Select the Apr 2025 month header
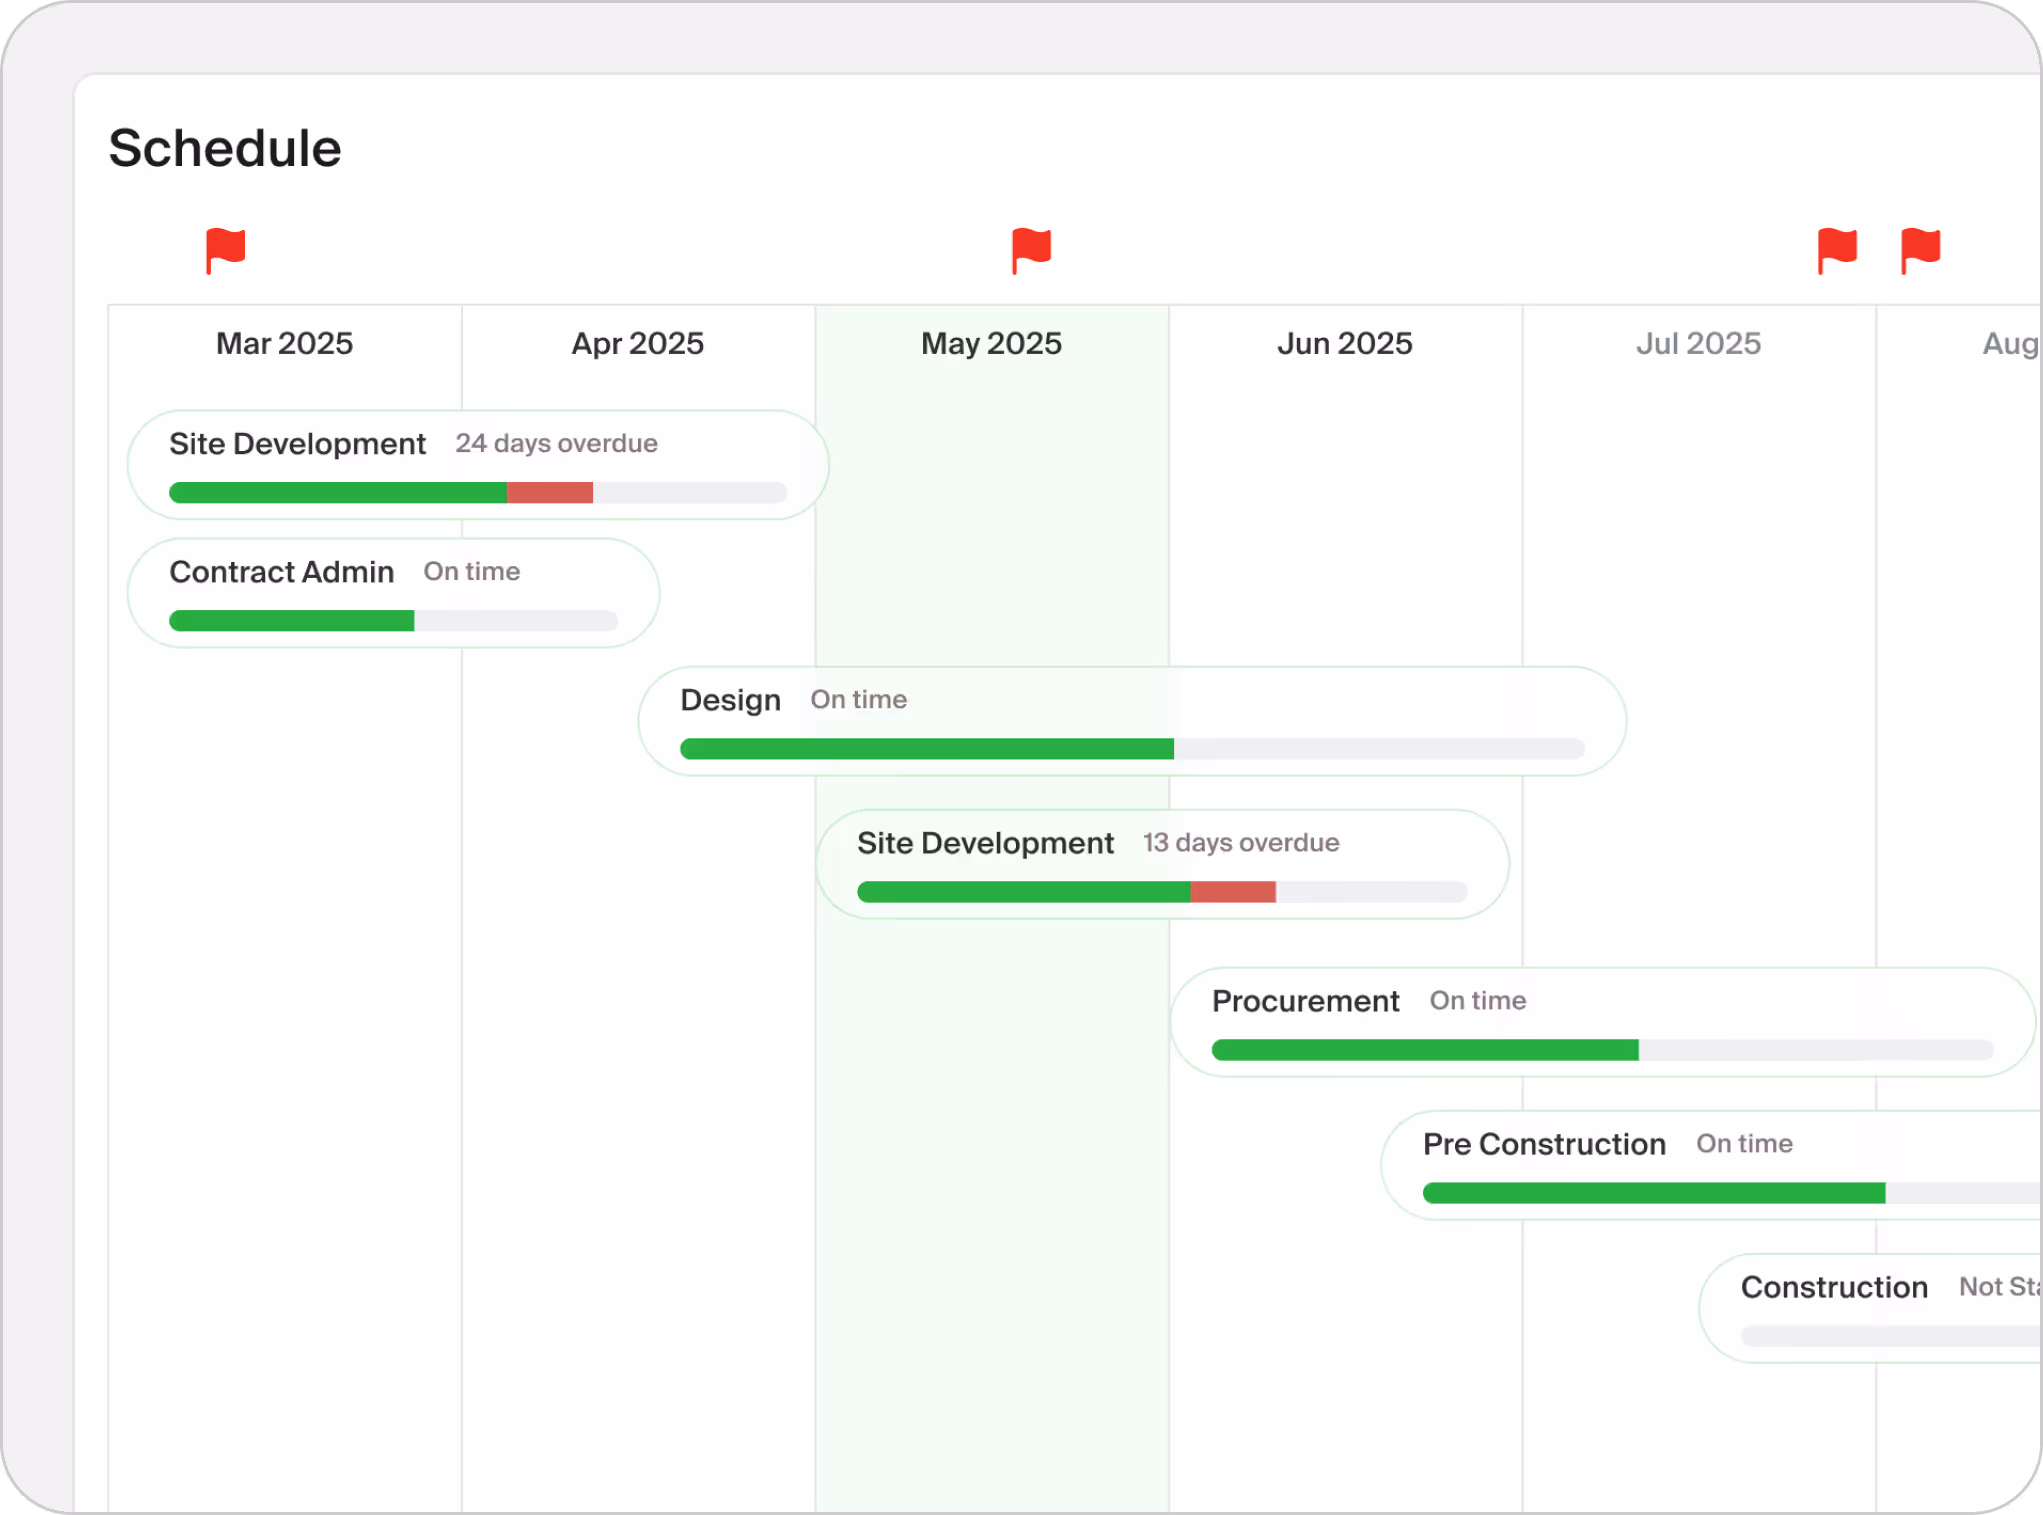Viewport: 2043px width, 1515px height. coord(638,343)
